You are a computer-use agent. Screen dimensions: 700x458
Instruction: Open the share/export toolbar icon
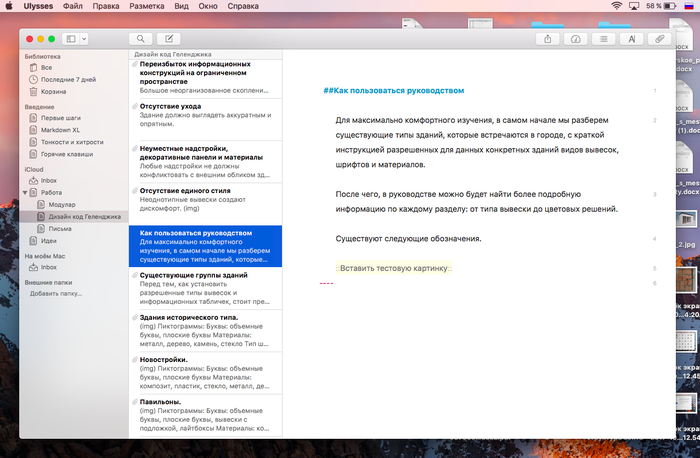point(548,39)
